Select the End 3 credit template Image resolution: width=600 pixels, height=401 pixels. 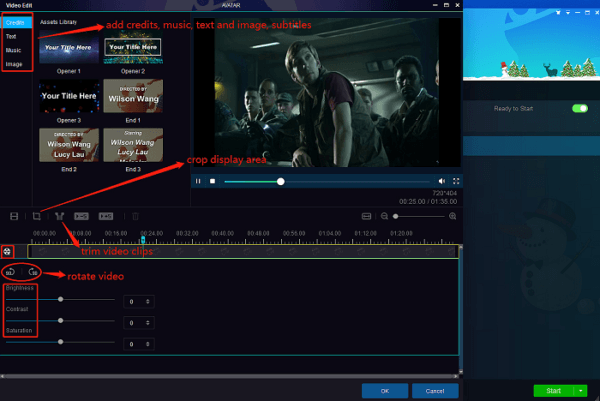click(x=133, y=145)
